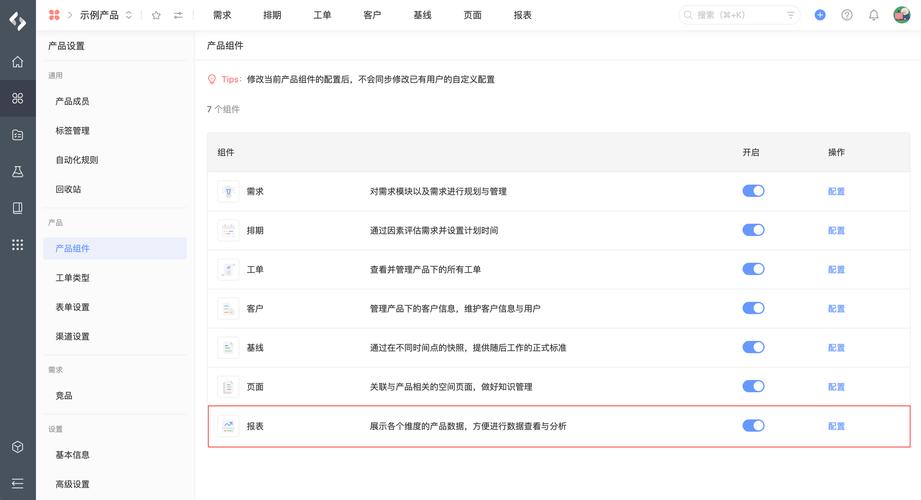This screenshot has width=921, height=500.
Task: Open the user avatar menu
Action: 902,15
